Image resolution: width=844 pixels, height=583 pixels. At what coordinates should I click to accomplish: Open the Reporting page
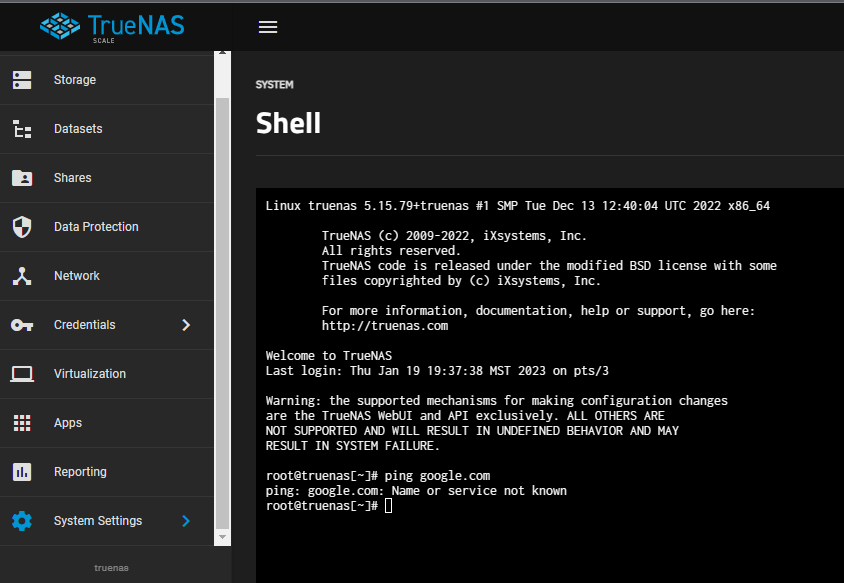coord(80,472)
